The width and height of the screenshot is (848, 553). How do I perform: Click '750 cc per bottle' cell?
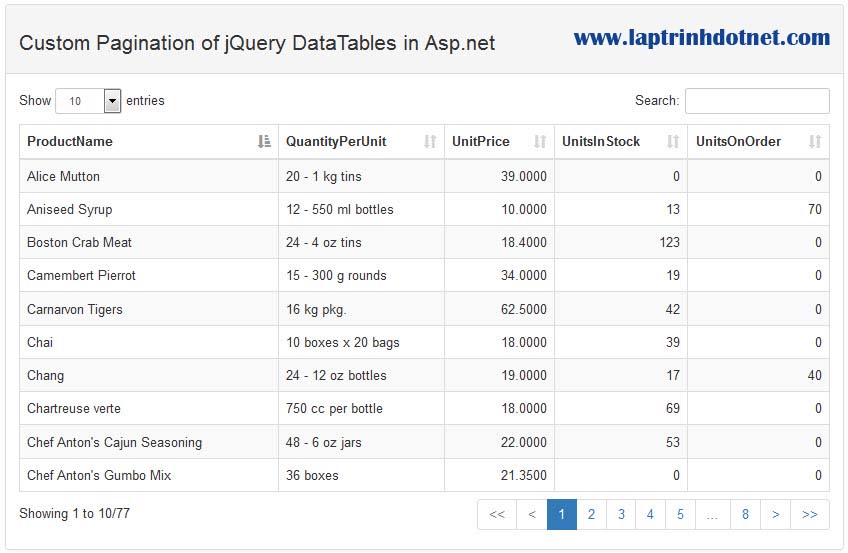[361, 408]
